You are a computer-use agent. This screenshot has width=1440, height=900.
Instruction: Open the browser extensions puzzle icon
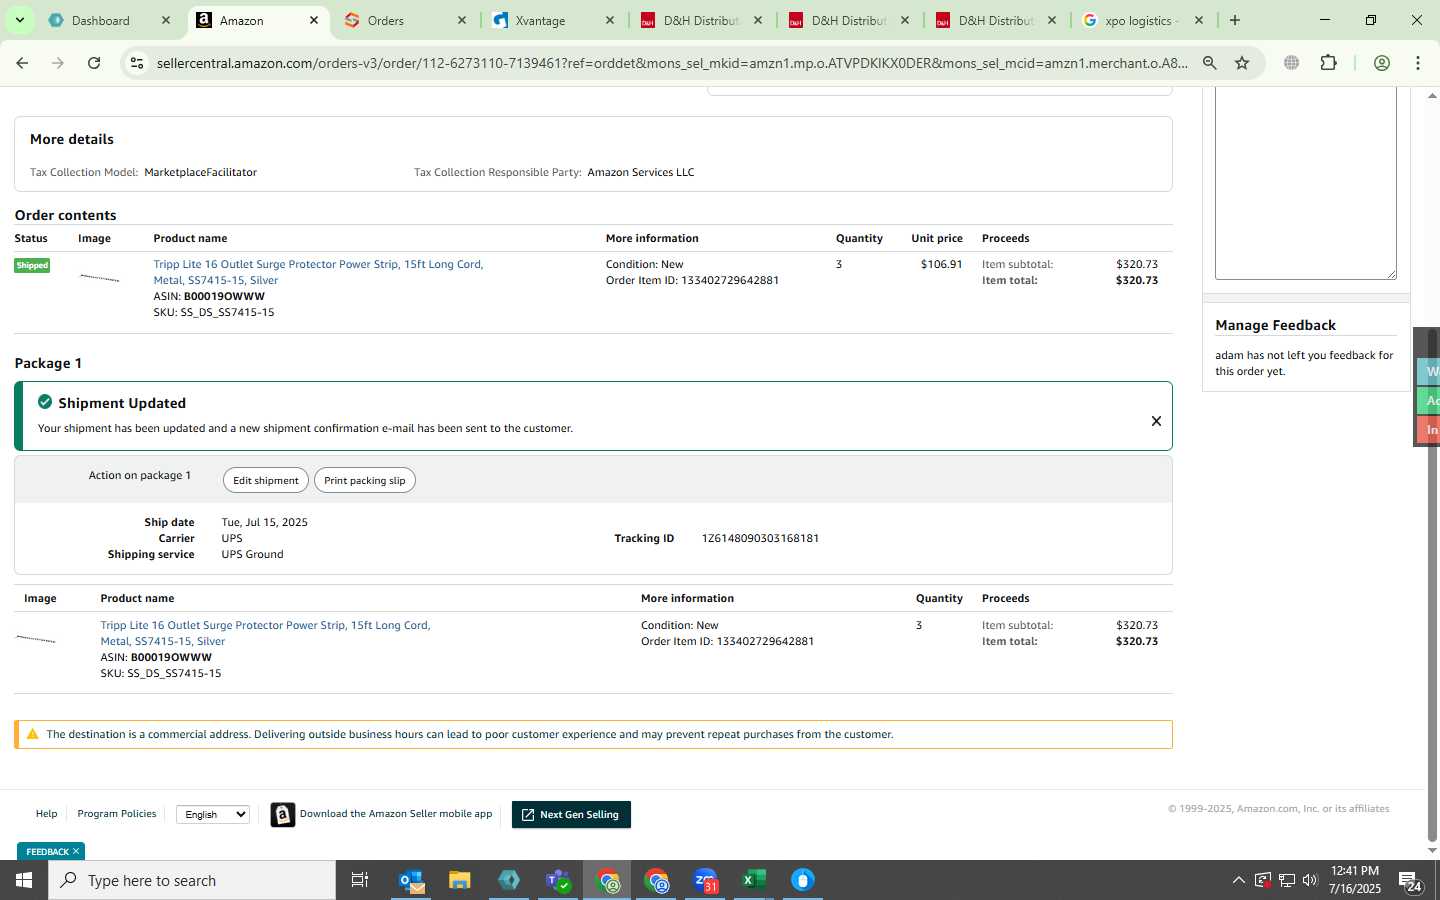point(1328,63)
